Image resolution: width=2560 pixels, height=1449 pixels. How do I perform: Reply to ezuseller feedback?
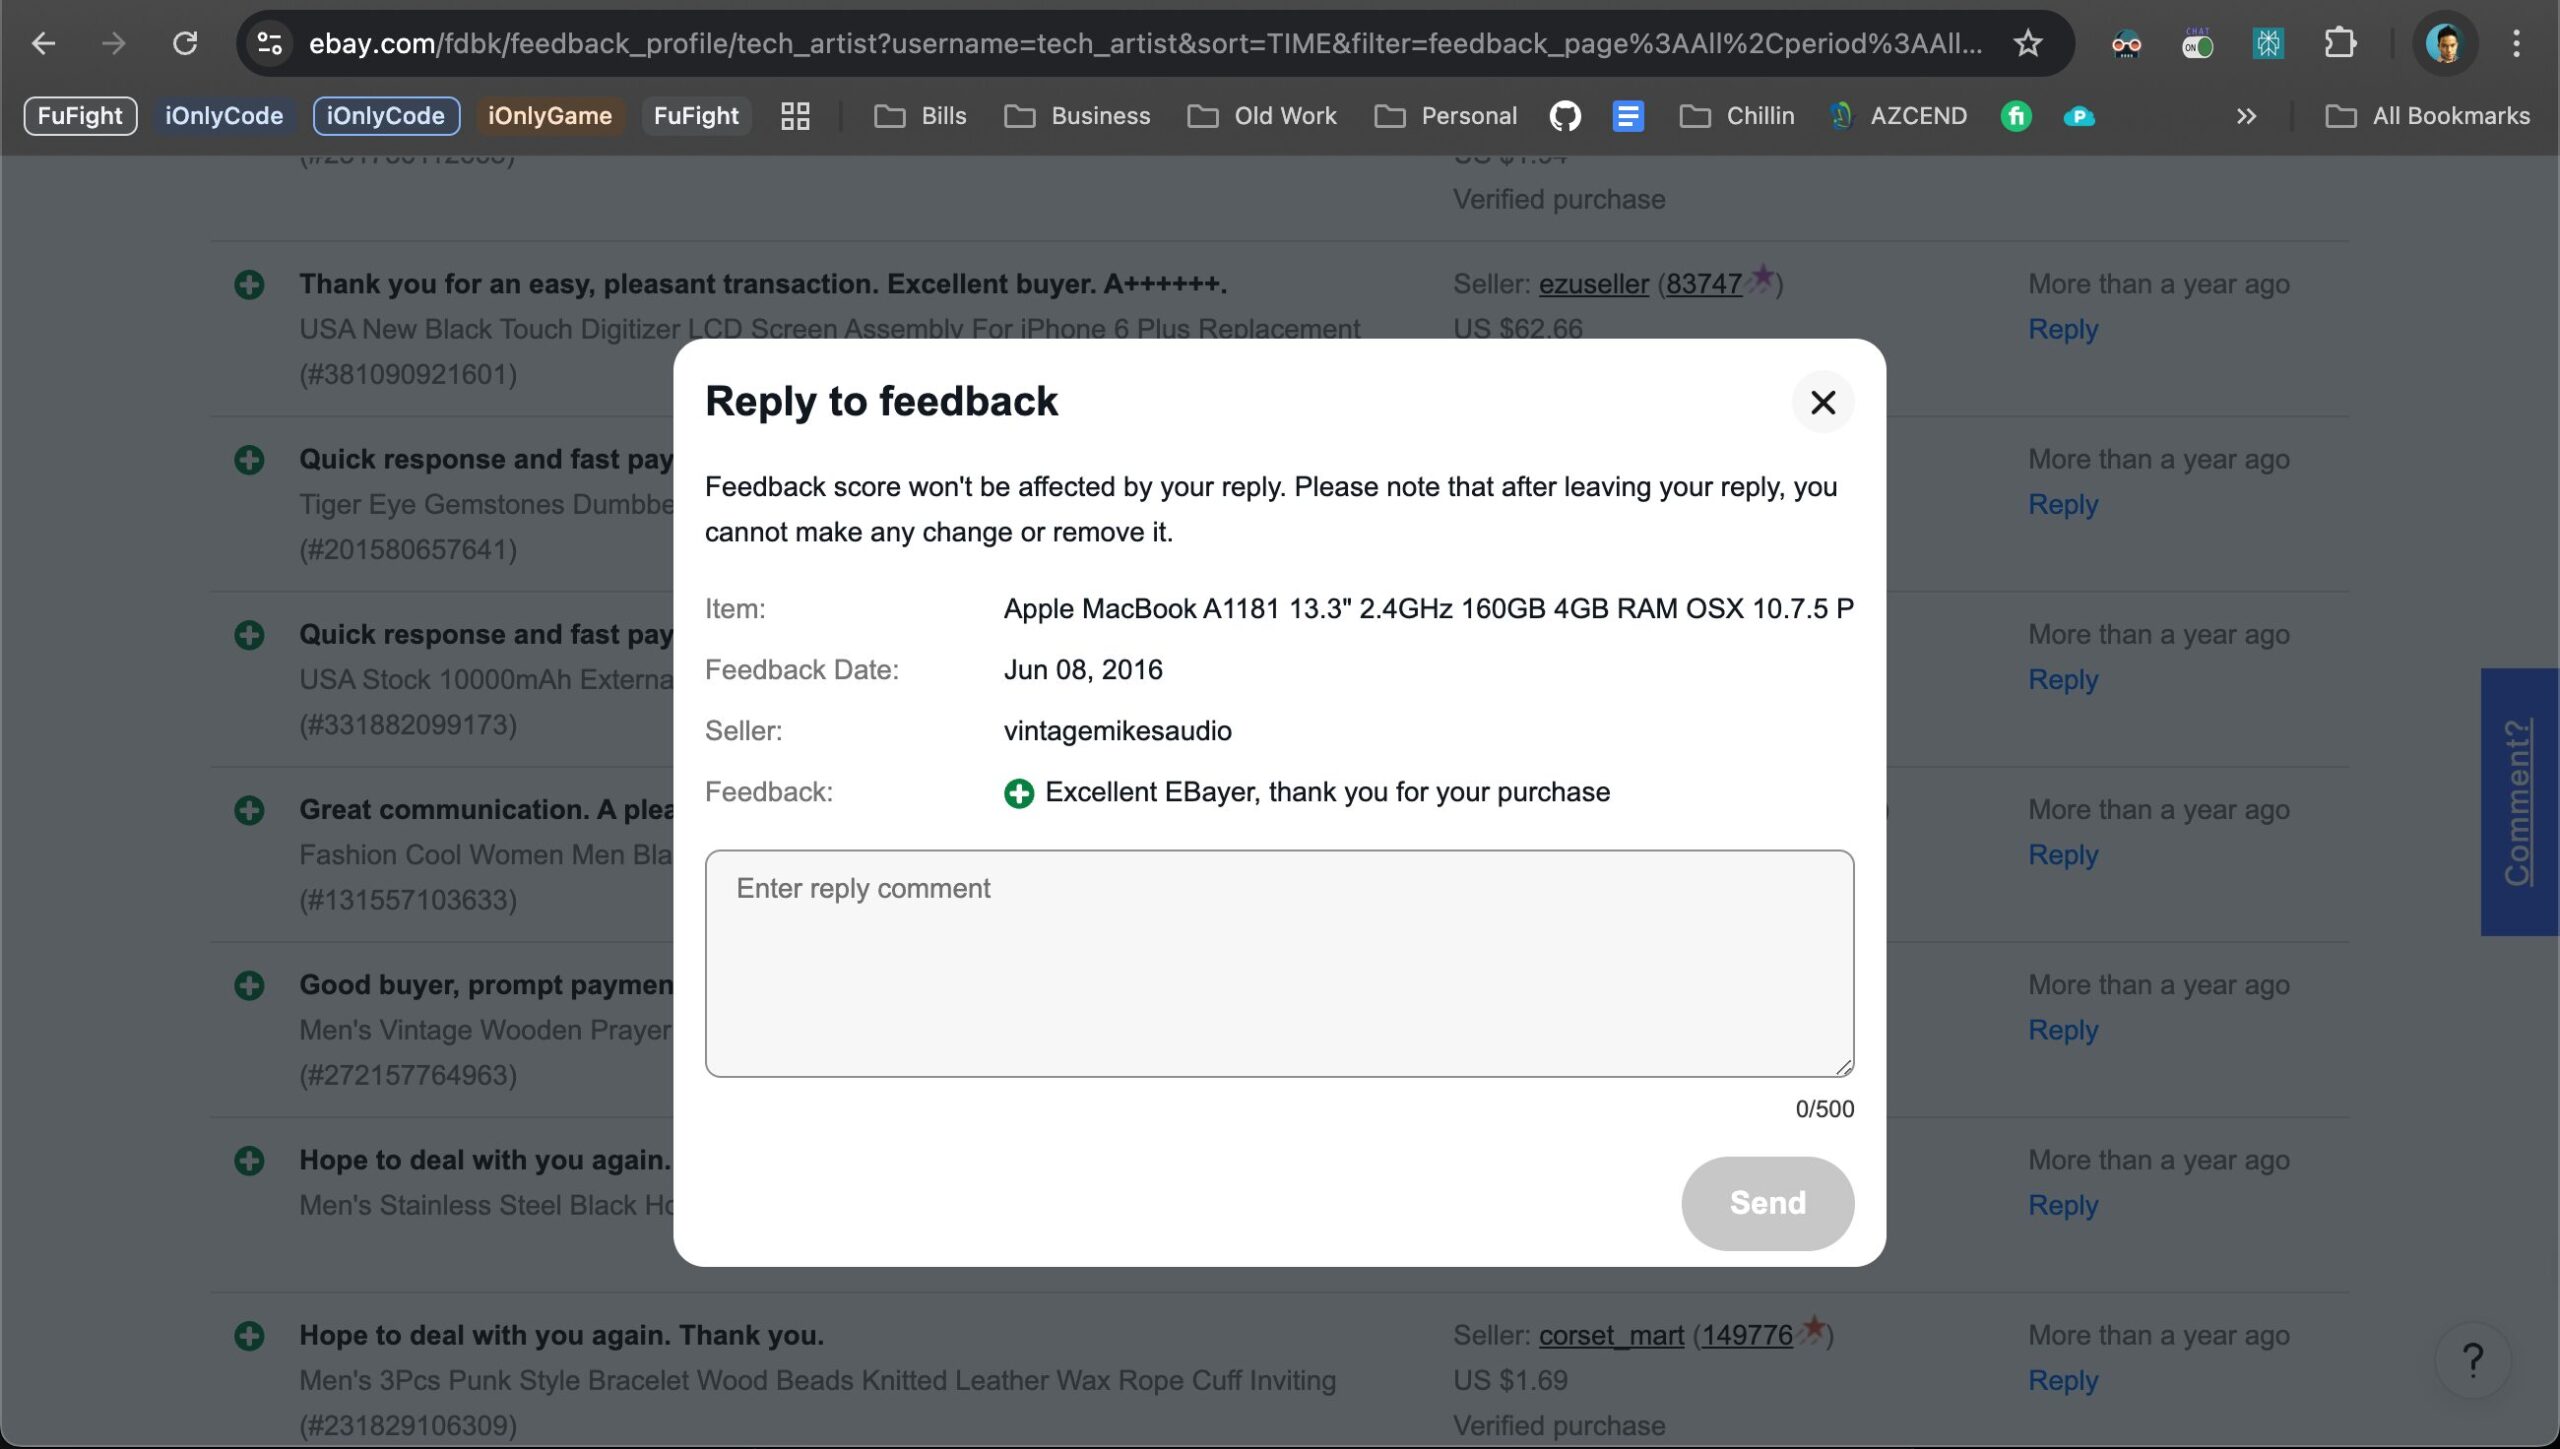click(x=2062, y=329)
